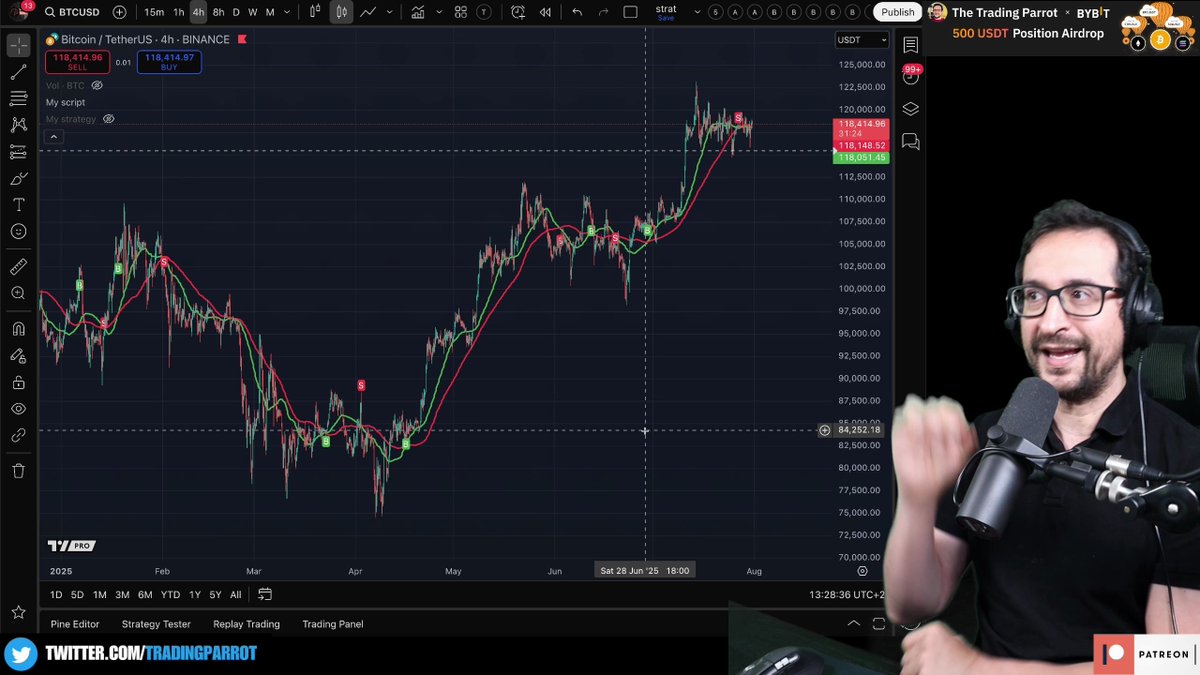Click the trash remove drawings icon
Image resolution: width=1200 pixels, height=675 pixels.
click(18, 471)
